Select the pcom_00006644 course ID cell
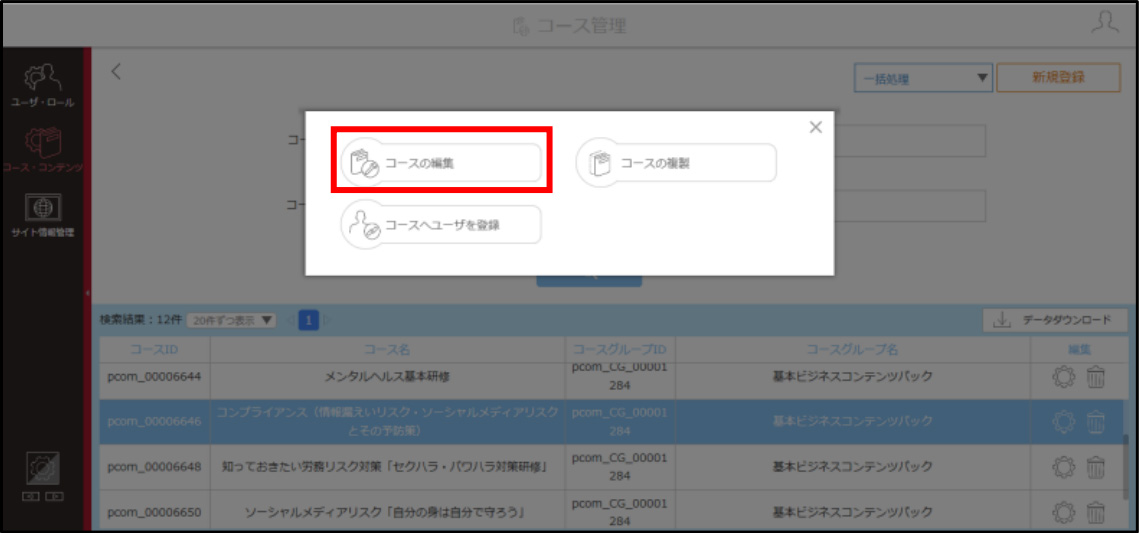The width and height of the screenshot is (1139, 533). pyautogui.click(x=155, y=377)
